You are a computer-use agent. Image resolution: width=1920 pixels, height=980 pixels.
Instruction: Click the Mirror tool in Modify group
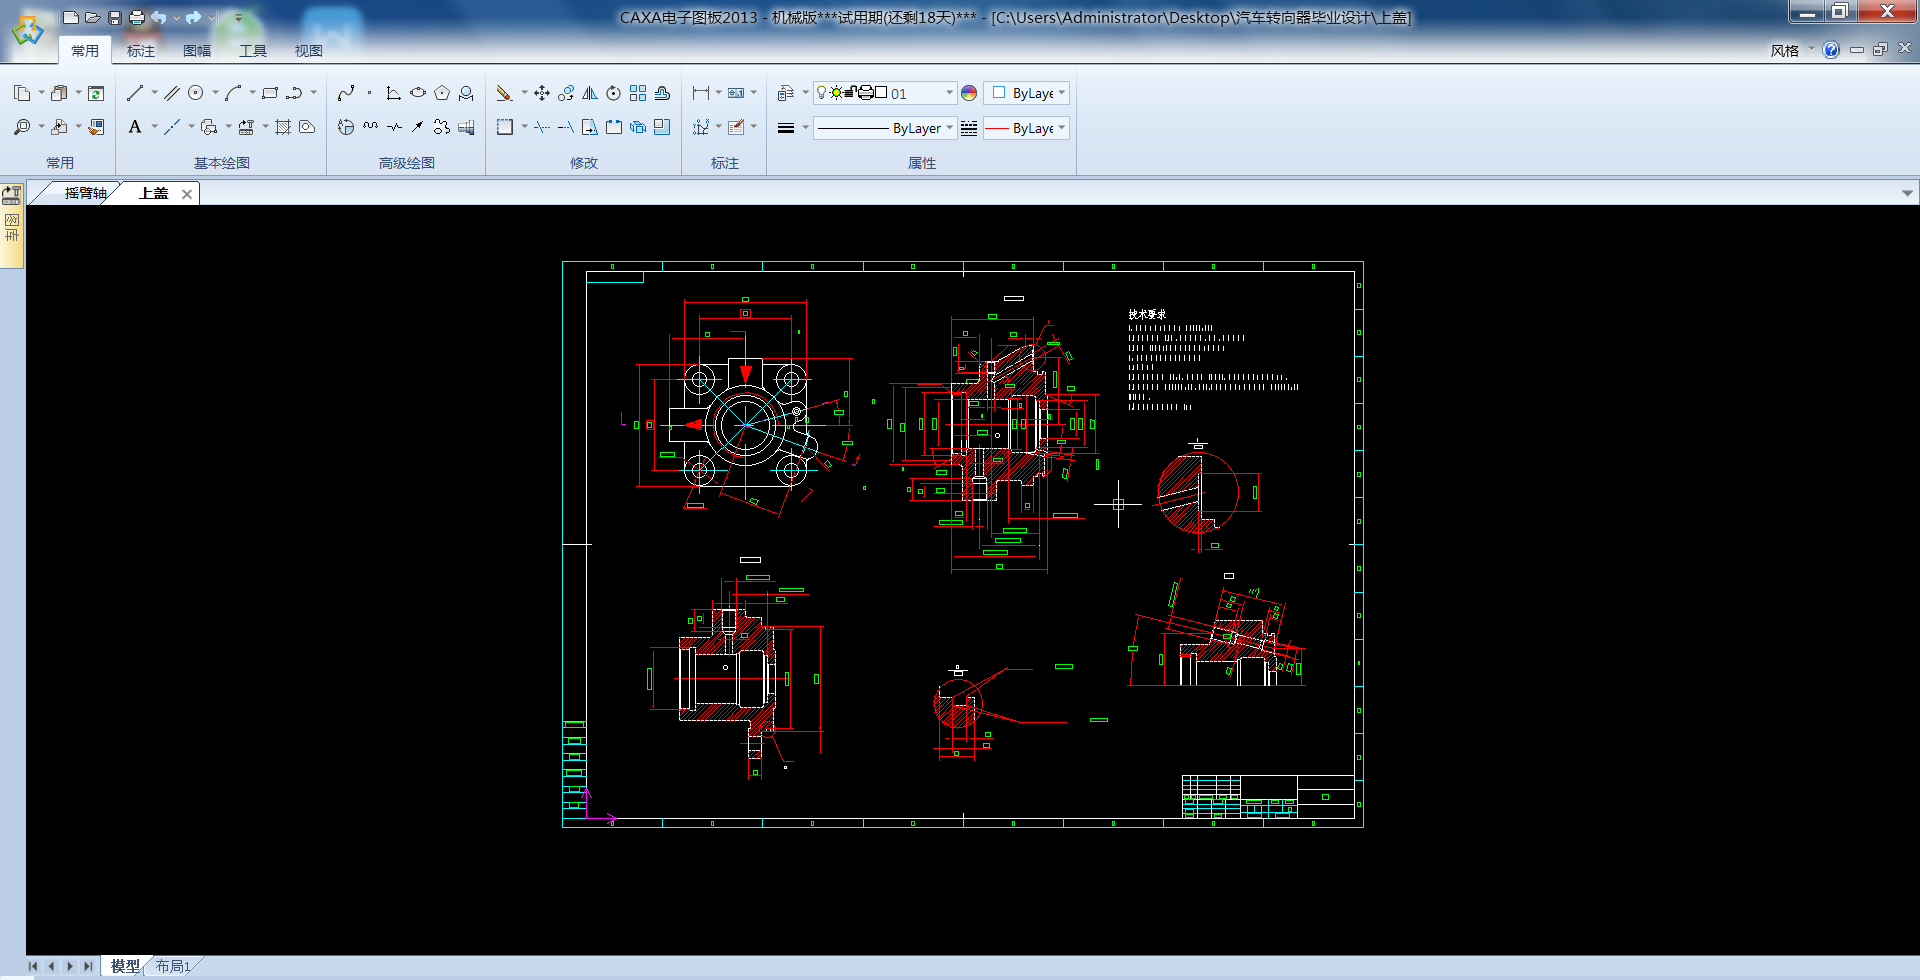pos(590,93)
